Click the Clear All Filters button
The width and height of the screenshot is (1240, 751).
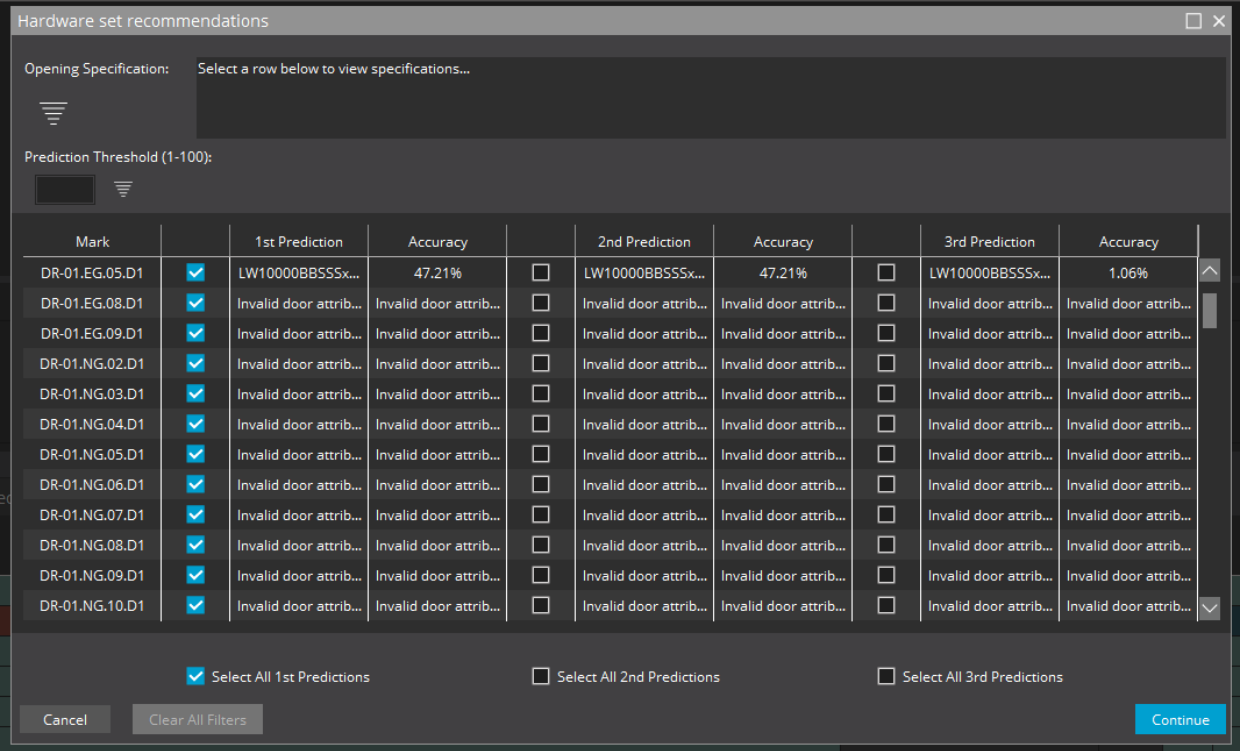coord(197,719)
